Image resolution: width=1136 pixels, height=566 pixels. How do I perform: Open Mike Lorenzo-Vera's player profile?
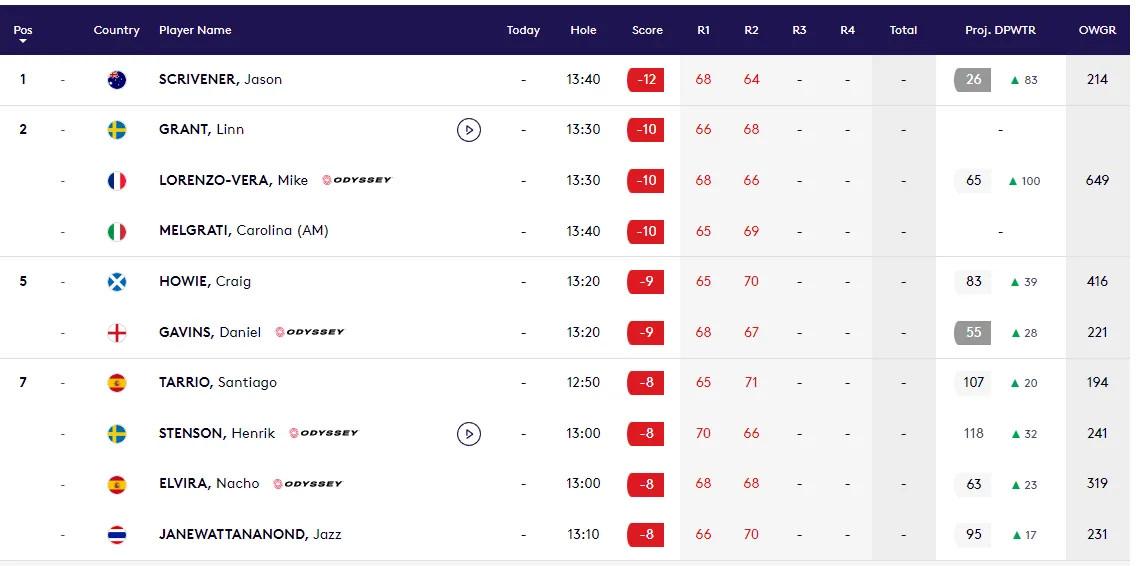click(233, 180)
